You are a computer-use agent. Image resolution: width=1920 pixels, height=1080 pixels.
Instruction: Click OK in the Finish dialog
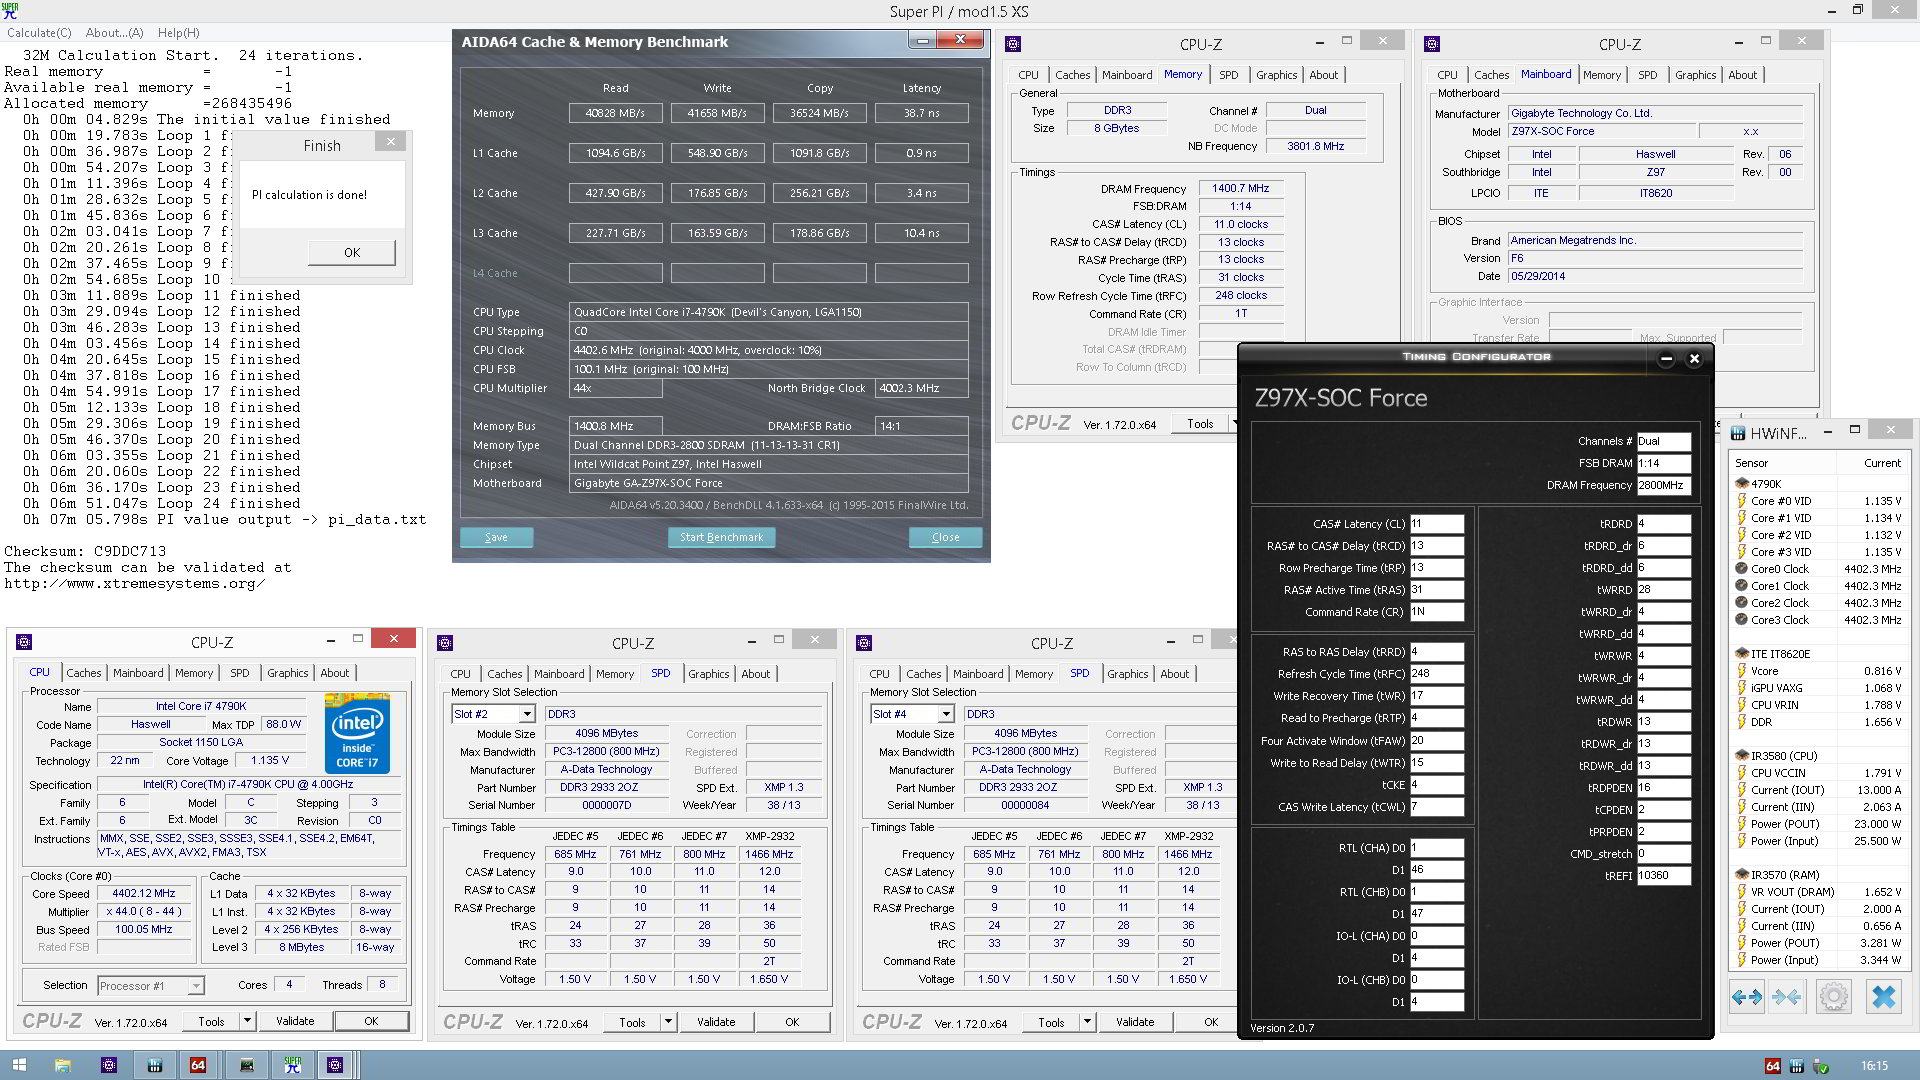pyautogui.click(x=352, y=252)
